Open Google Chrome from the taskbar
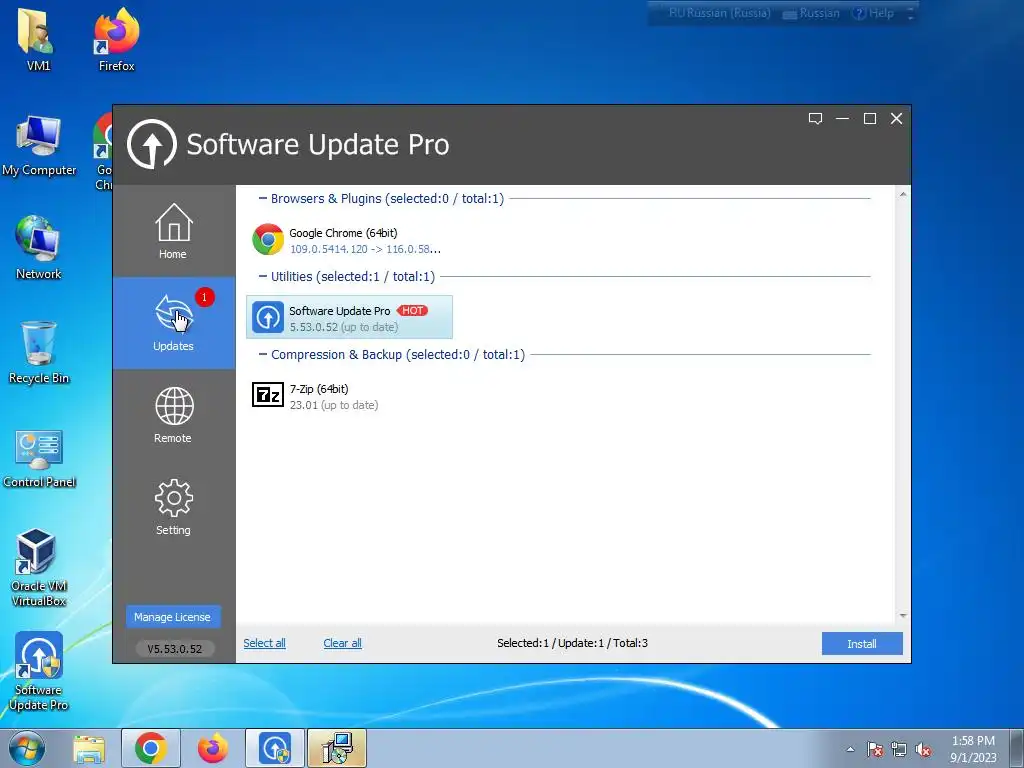Image resolution: width=1024 pixels, height=768 pixels. click(151, 748)
